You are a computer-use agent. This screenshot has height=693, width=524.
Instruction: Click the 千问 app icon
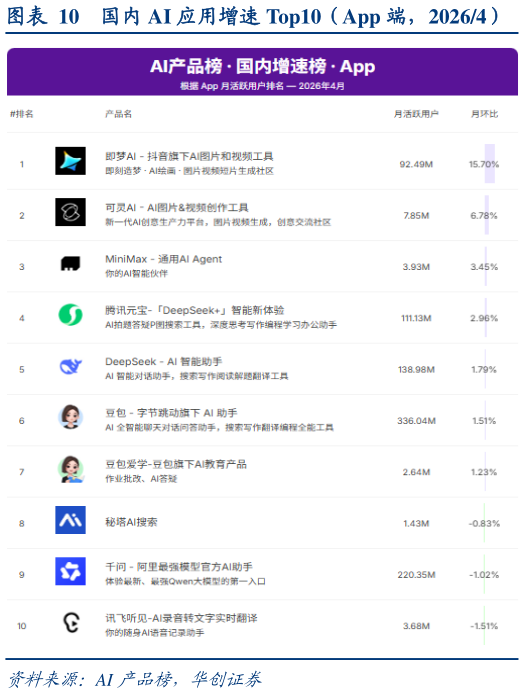point(70,571)
